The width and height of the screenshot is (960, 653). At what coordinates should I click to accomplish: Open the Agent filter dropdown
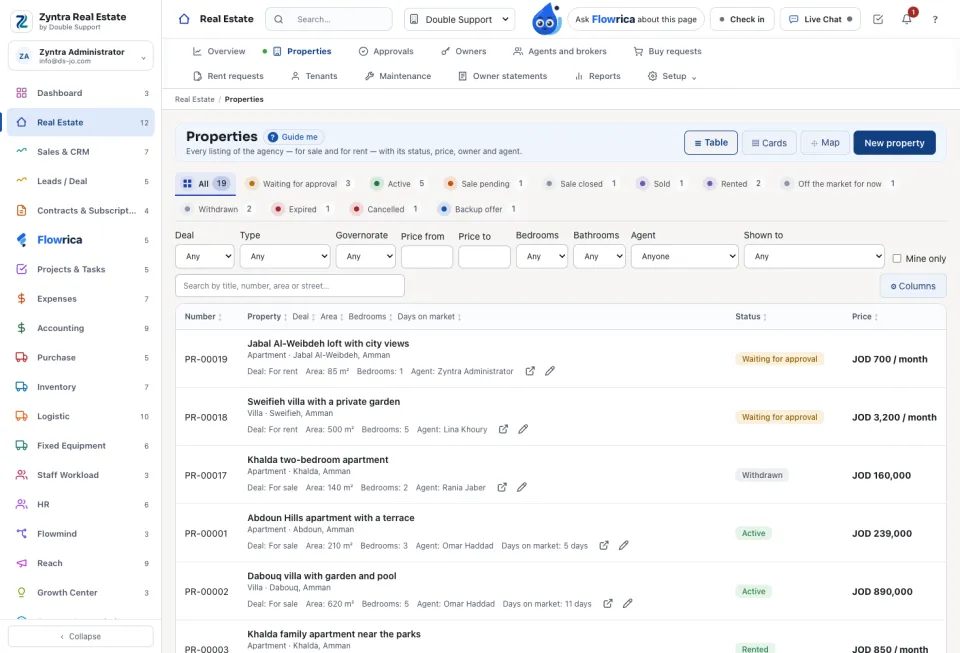684,256
